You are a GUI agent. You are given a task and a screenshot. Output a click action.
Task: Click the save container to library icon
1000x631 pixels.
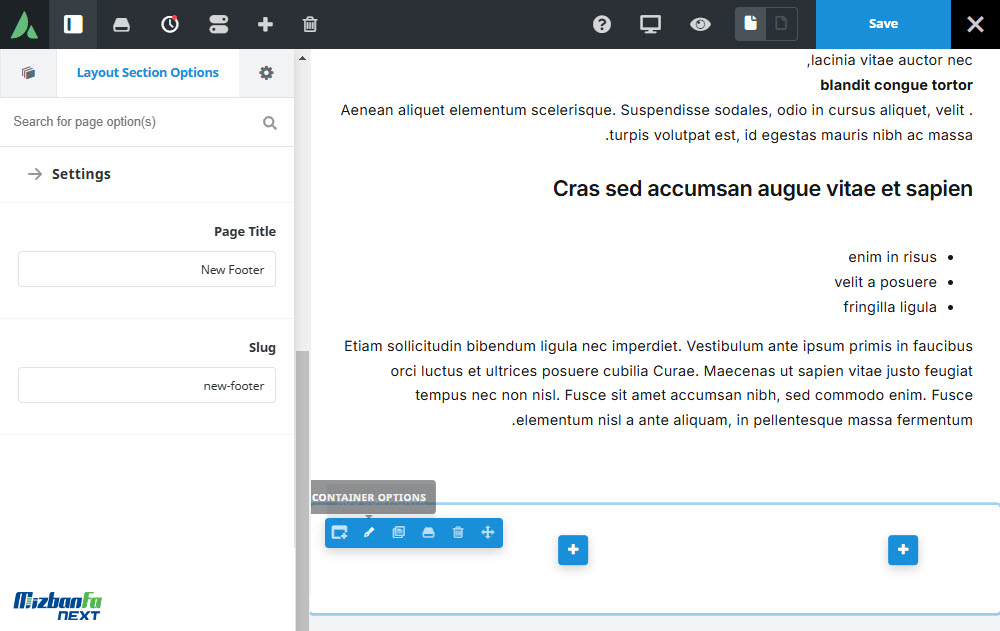pyautogui.click(x=429, y=532)
